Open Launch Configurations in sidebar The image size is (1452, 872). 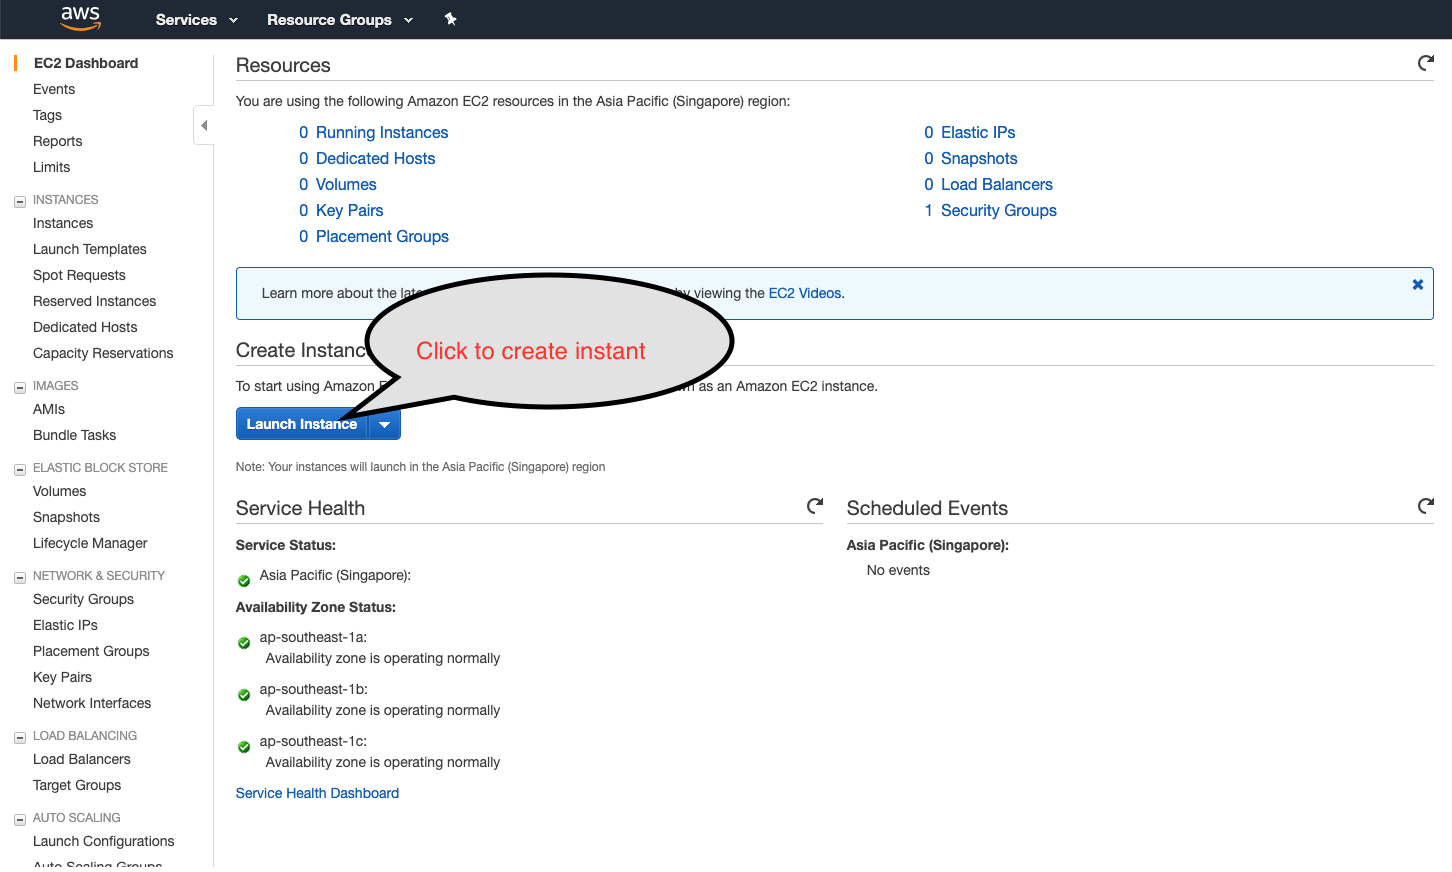pos(104,841)
